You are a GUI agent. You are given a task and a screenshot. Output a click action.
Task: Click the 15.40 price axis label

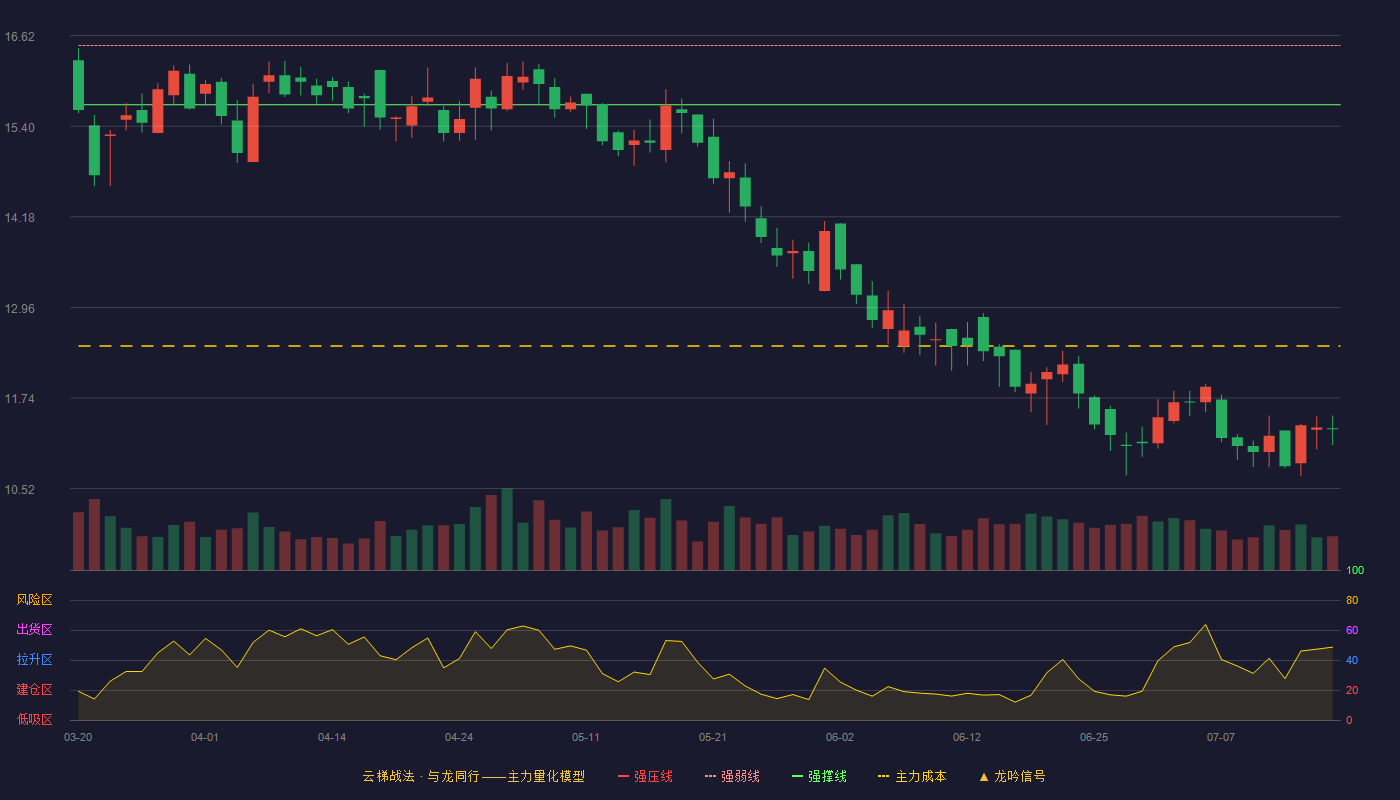click(19, 127)
